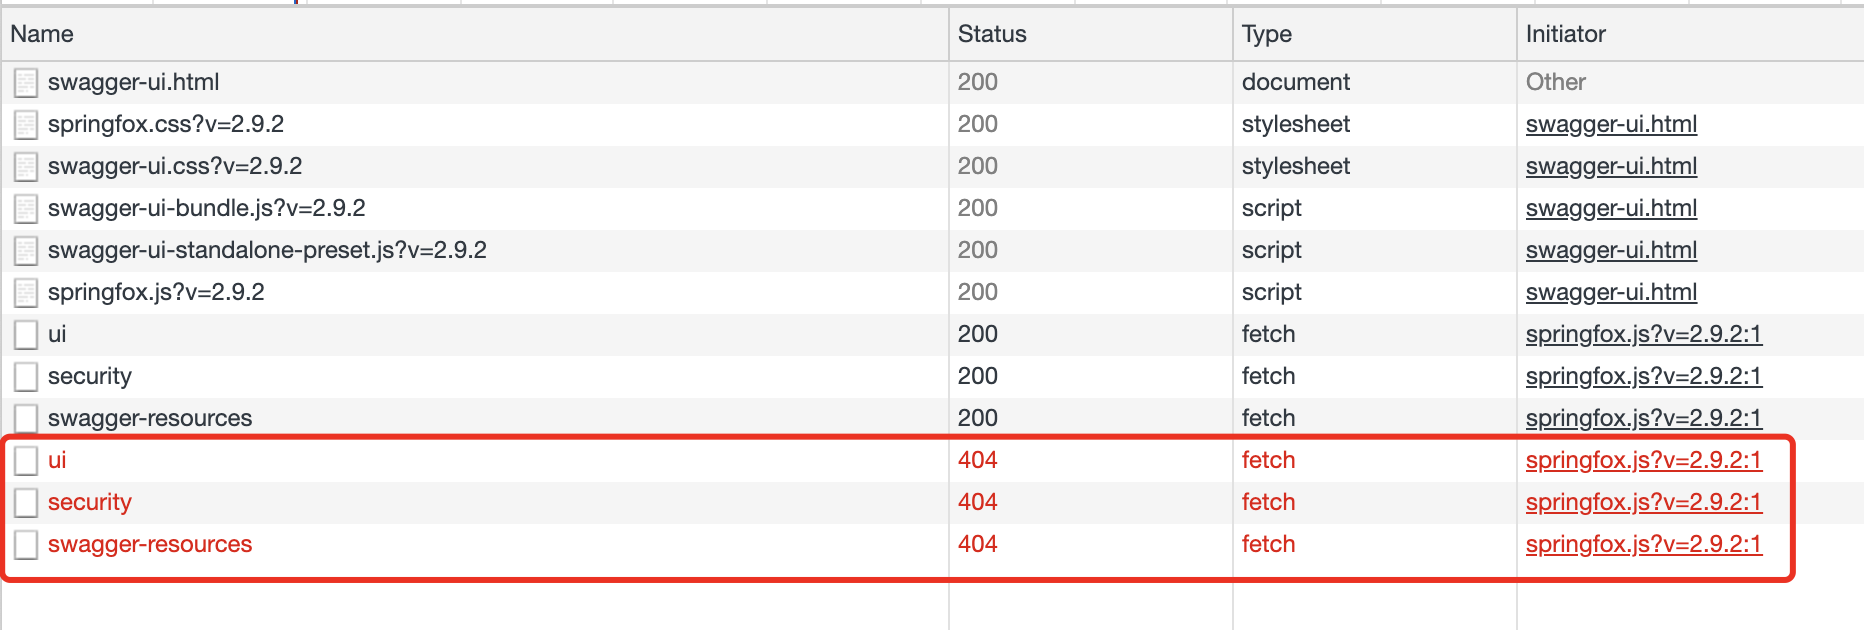This screenshot has width=1864, height=630.
Task: Open springfox.js initiator link for failed ui request
Action: 1643,460
